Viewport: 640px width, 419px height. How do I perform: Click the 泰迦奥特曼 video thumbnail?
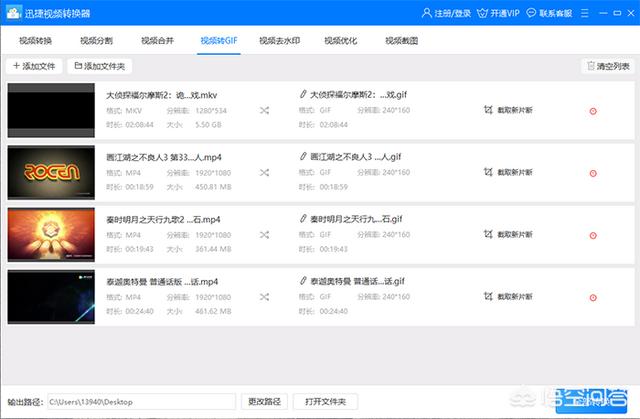coord(51,297)
